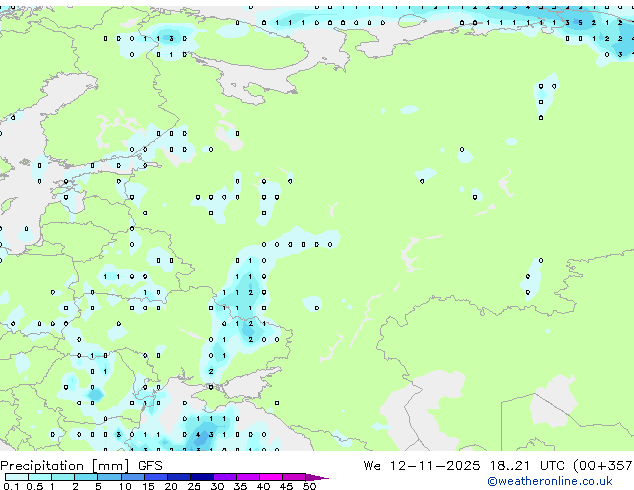Click the '35' legend scale label
Image resolution: width=634 pixels, height=490 pixels.
point(240,486)
